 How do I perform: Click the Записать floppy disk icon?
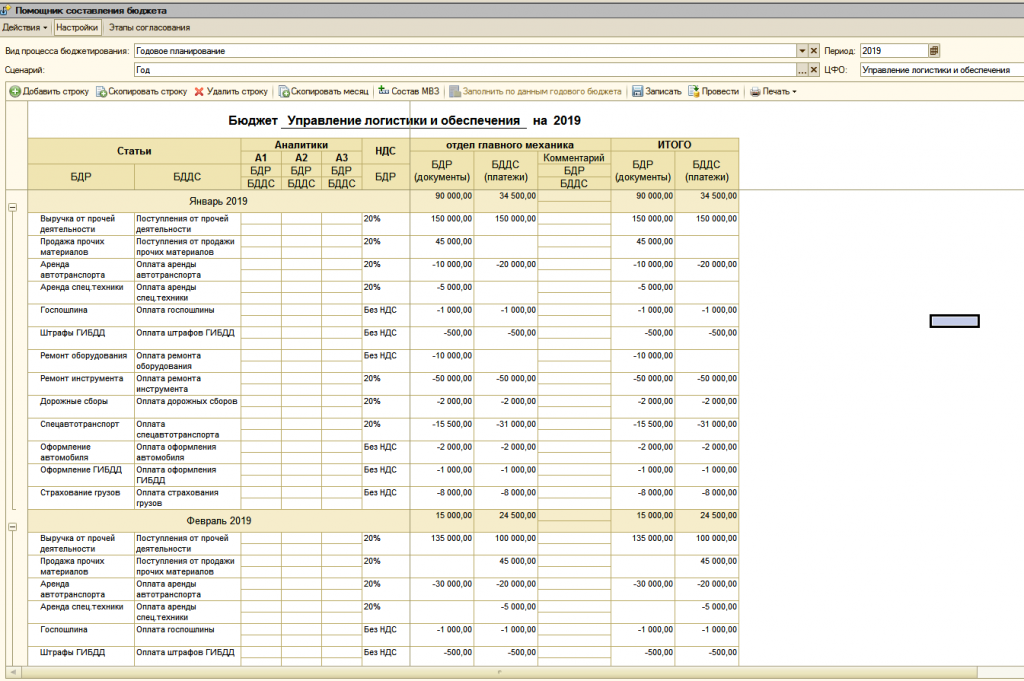[637, 91]
